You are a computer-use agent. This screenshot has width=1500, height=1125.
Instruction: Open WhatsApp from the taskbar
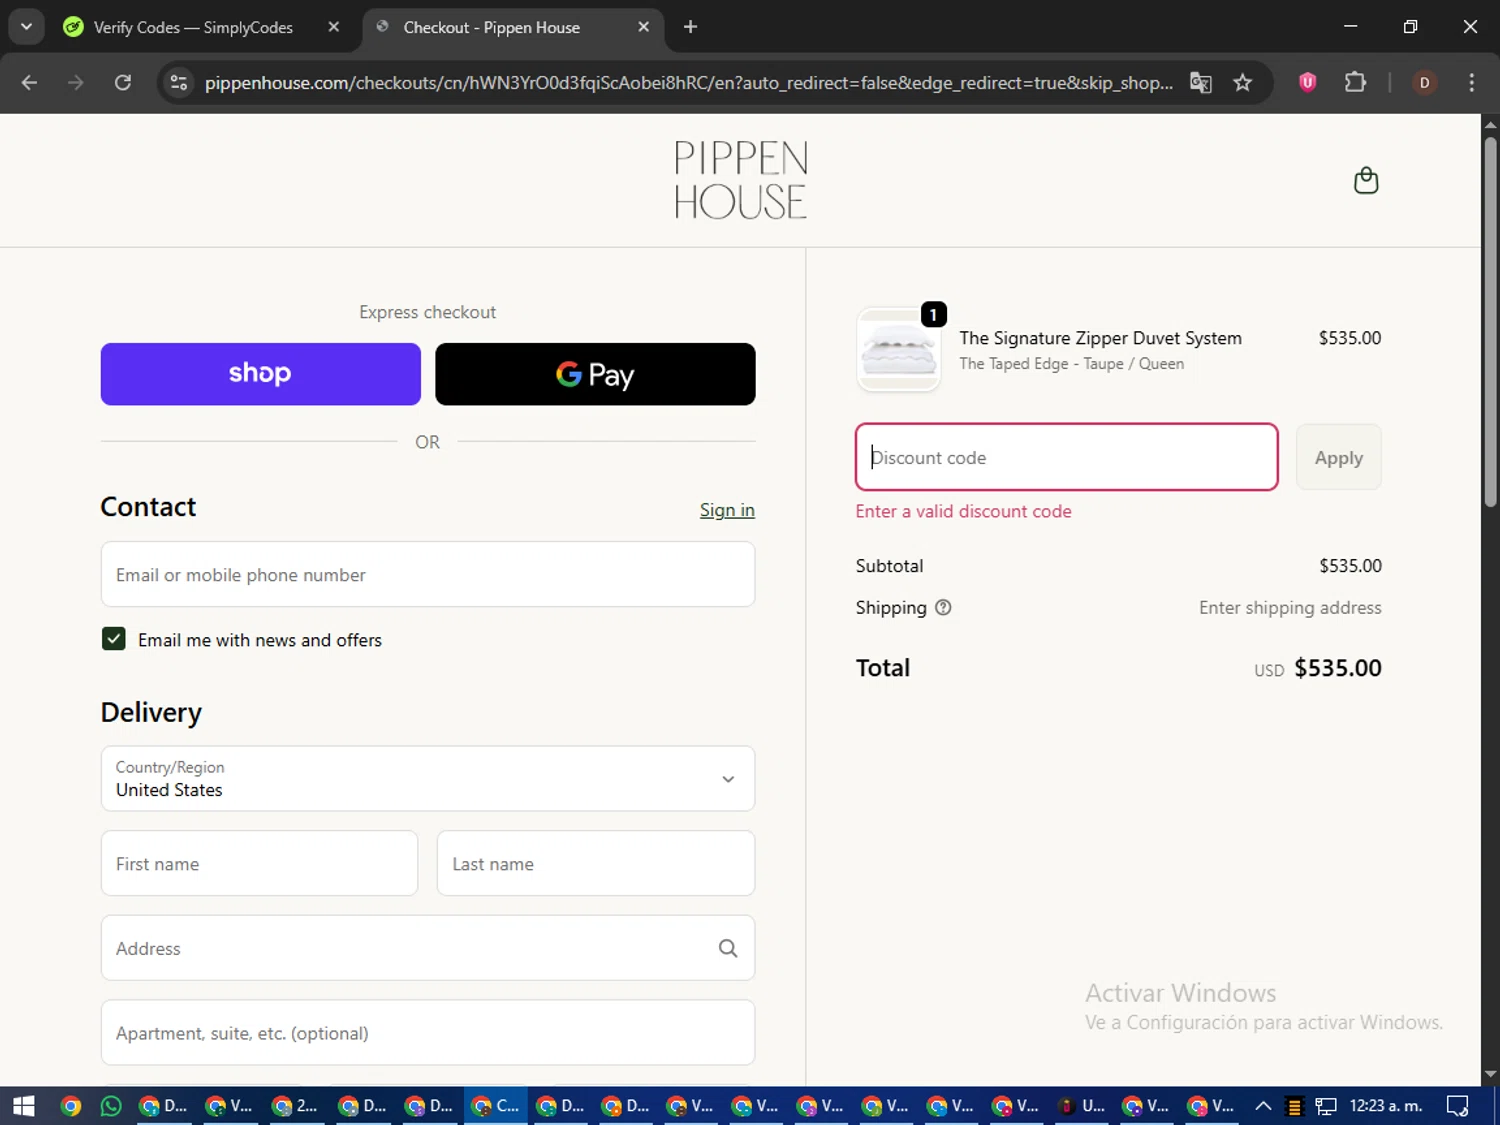(111, 1105)
